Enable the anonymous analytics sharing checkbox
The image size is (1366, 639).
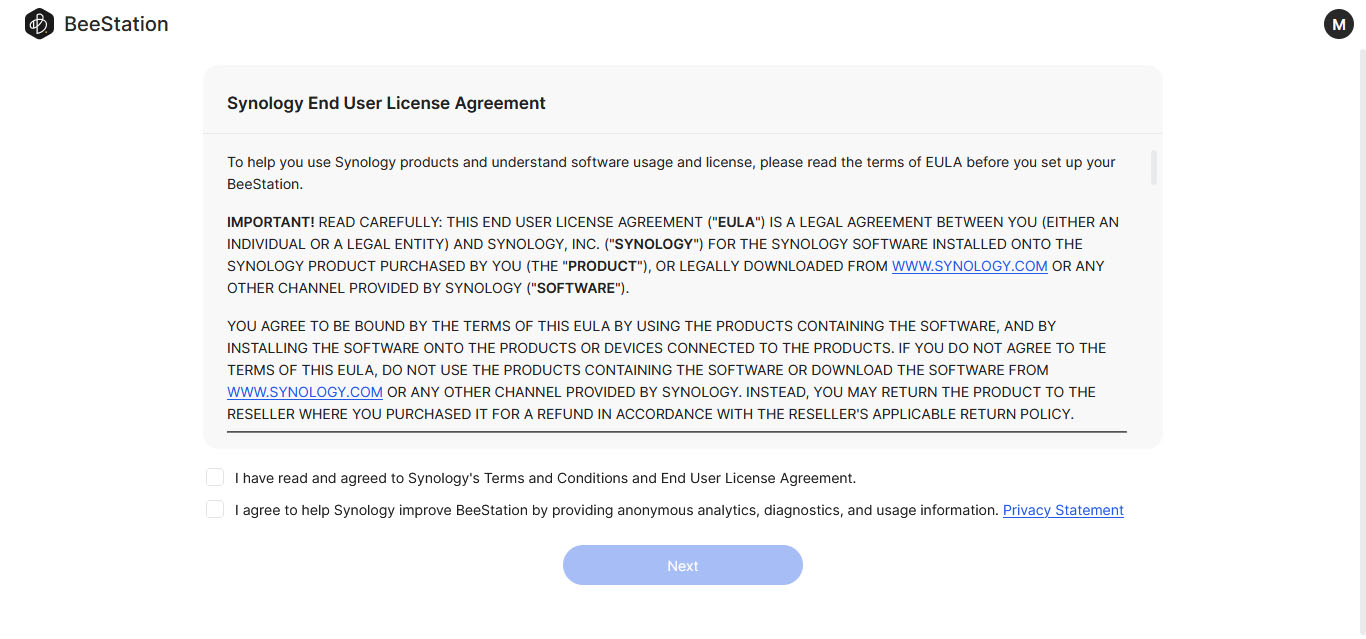click(x=215, y=509)
